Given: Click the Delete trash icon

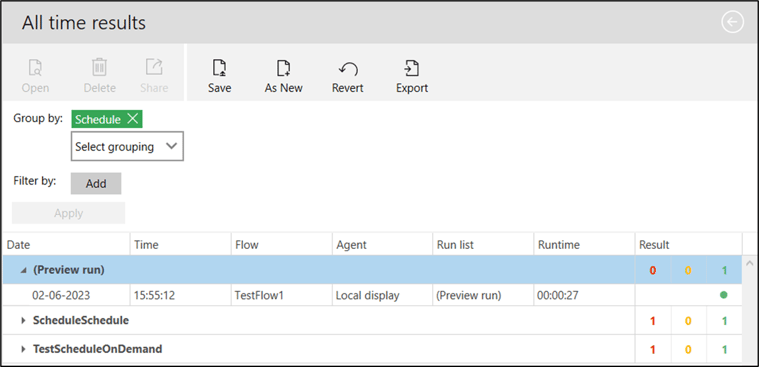Looking at the screenshot, I should click(x=99, y=67).
